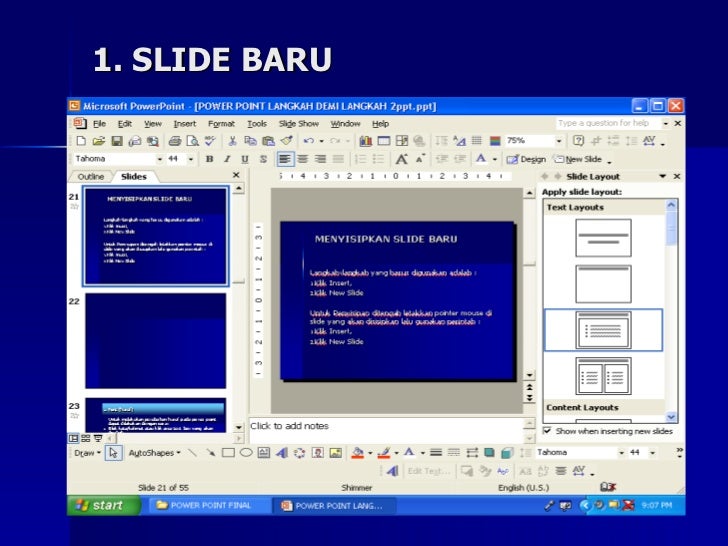Click the Select Objects pointer tool
This screenshot has height=546, width=728.
(x=114, y=453)
